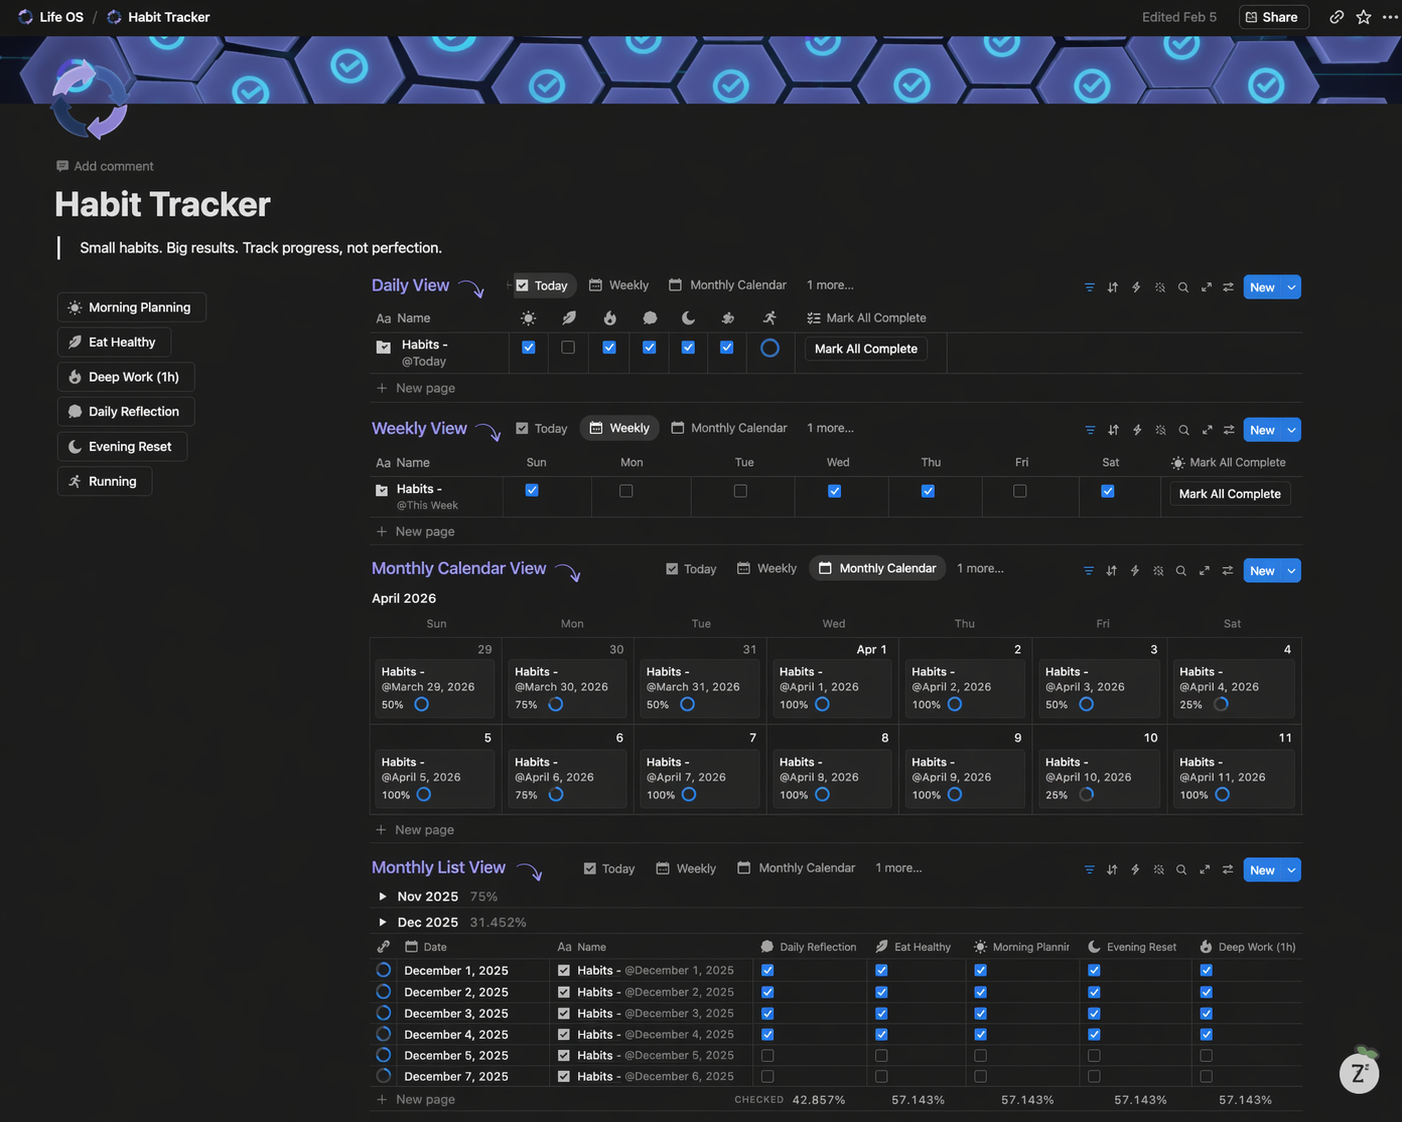Check the Eat Healthy box in Daily View
Image resolution: width=1402 pixels, height=1122 pixels.
click(x=568, y=348)
